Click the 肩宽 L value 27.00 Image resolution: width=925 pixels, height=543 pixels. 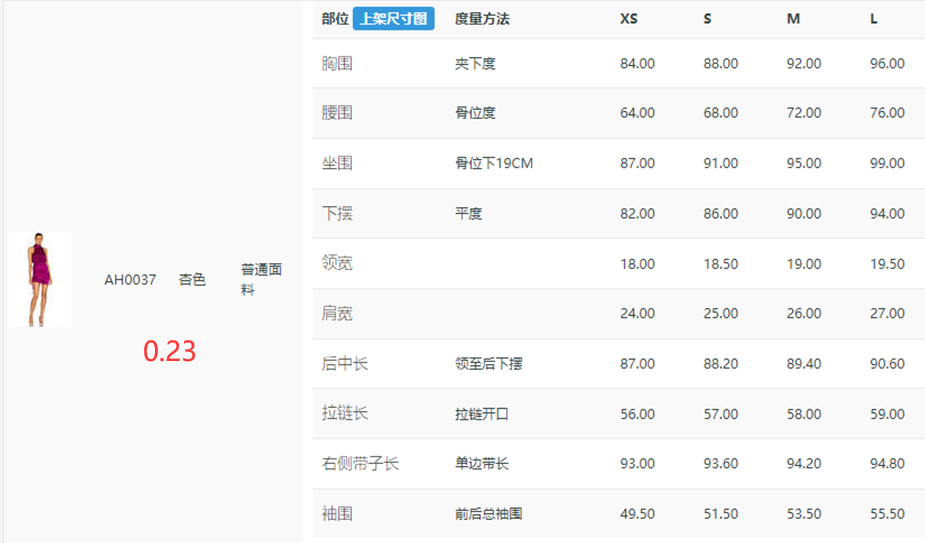pyautogui.click(x=887, y=313)
